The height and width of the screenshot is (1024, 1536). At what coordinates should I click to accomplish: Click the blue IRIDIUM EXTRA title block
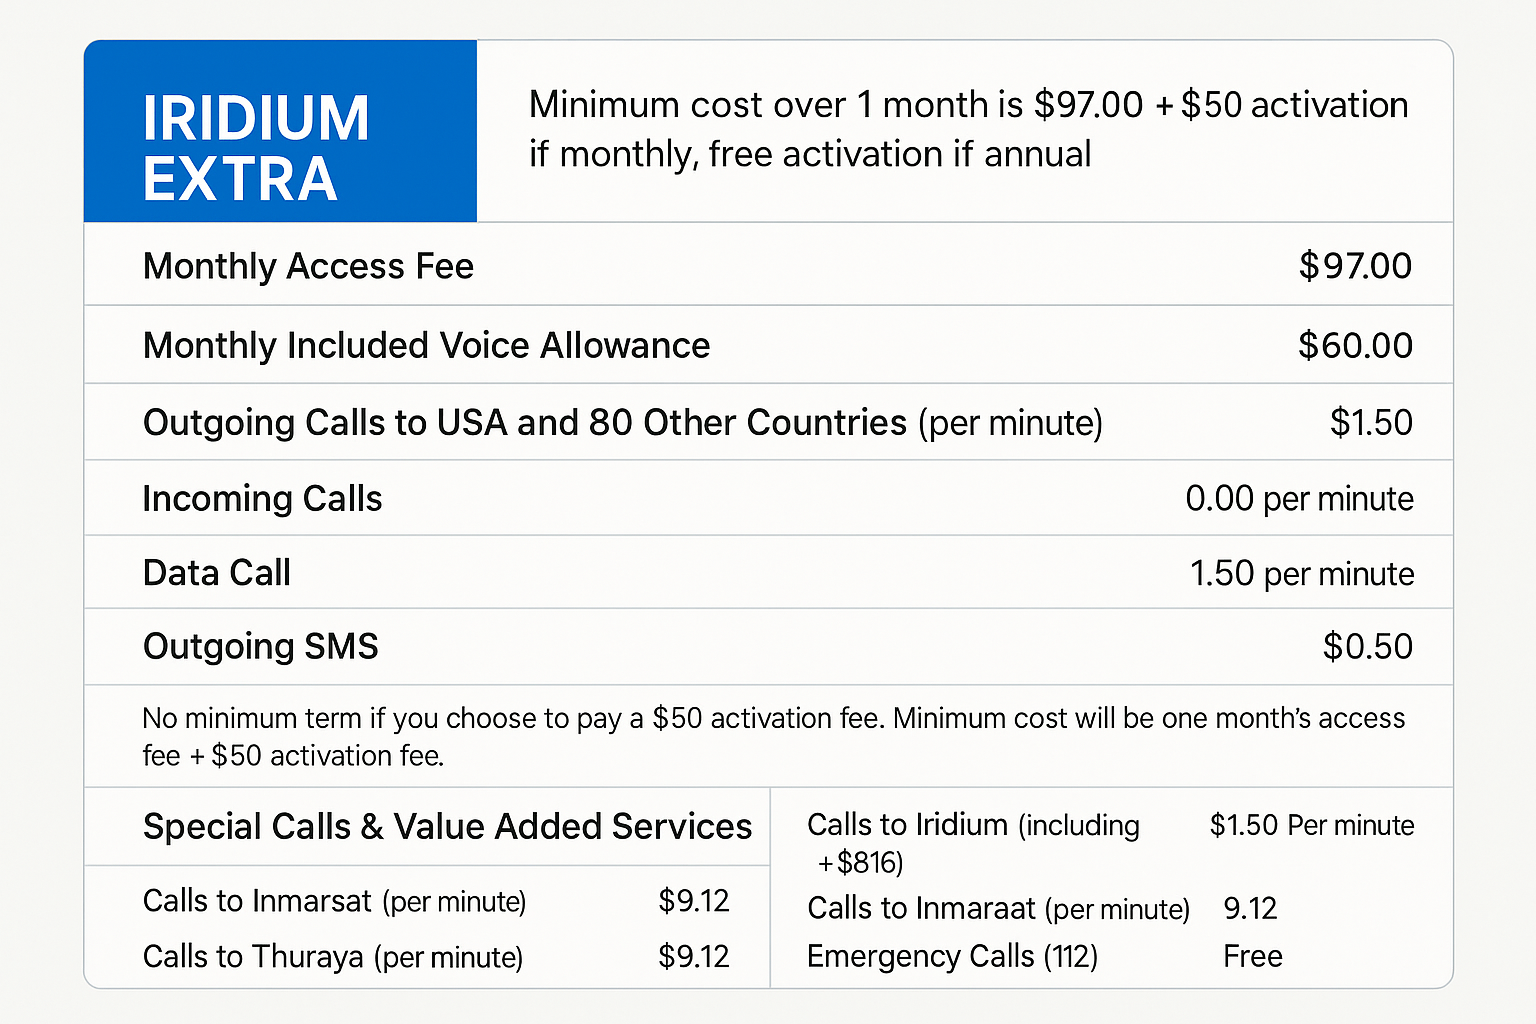[x=280, y=132]
